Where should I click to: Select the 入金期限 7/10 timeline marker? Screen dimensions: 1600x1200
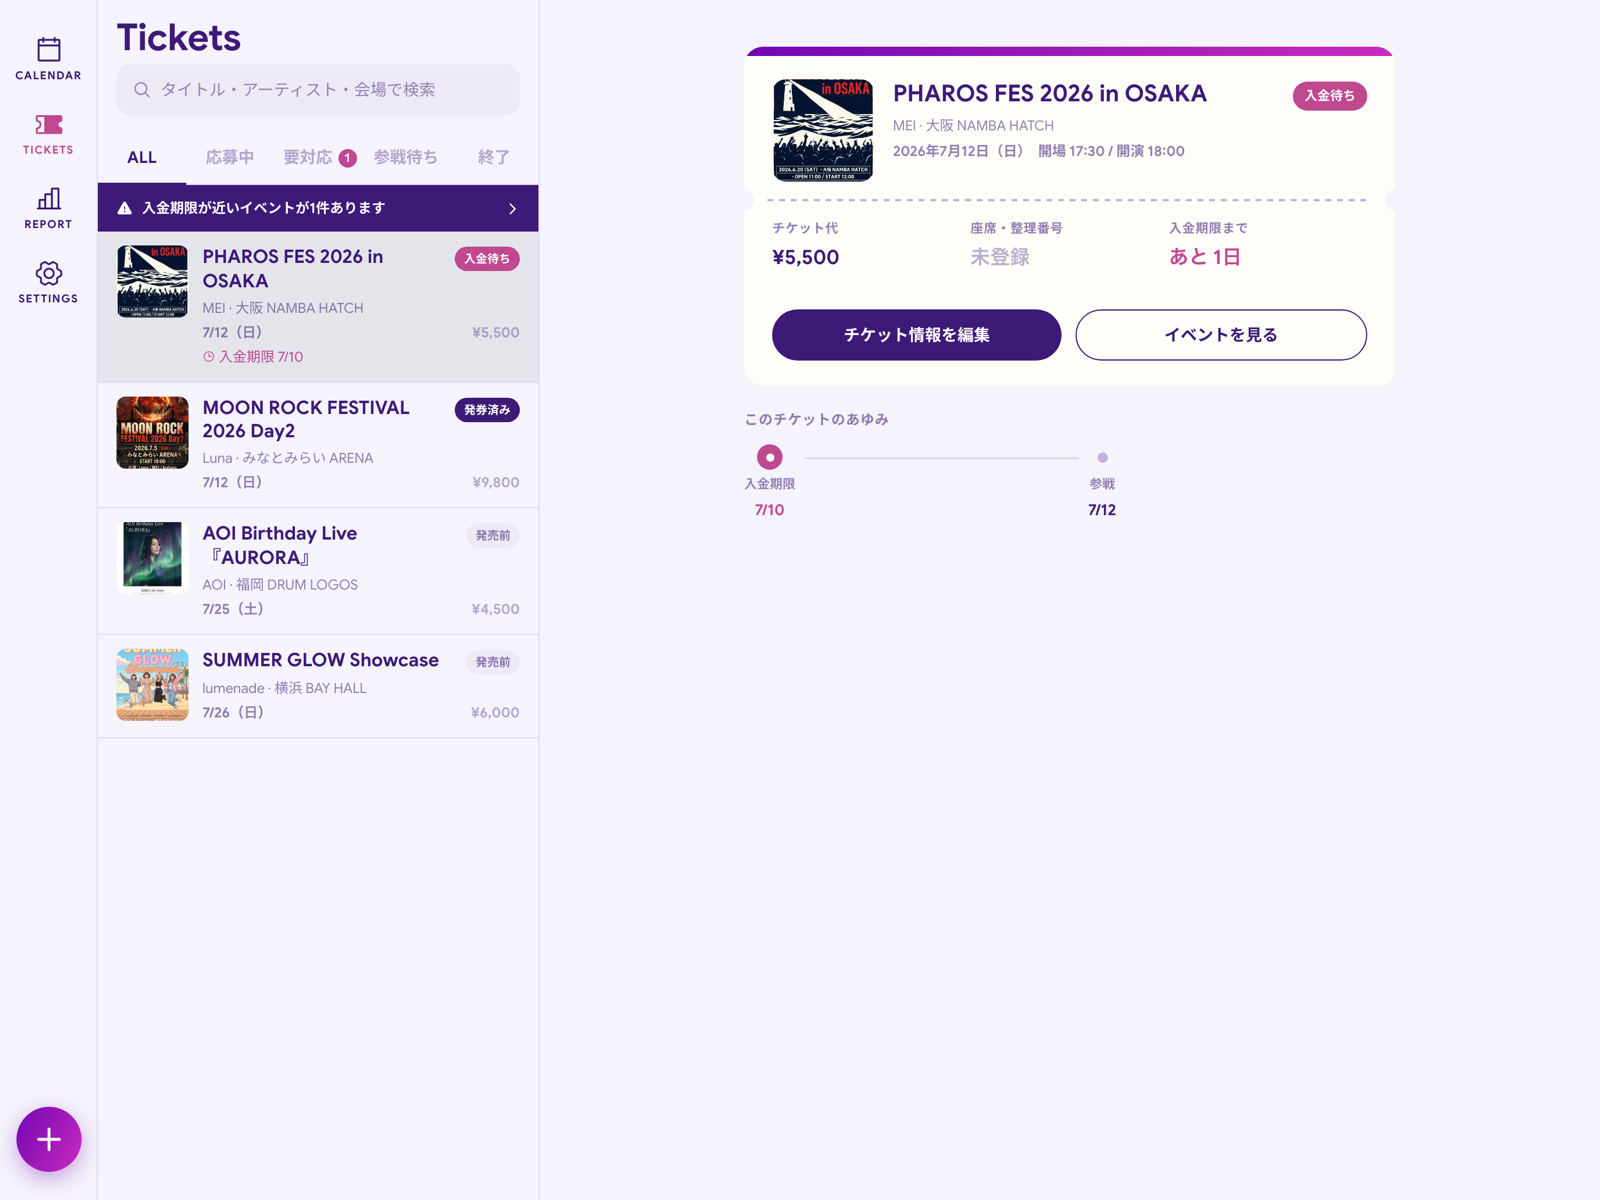coord(769,457)
